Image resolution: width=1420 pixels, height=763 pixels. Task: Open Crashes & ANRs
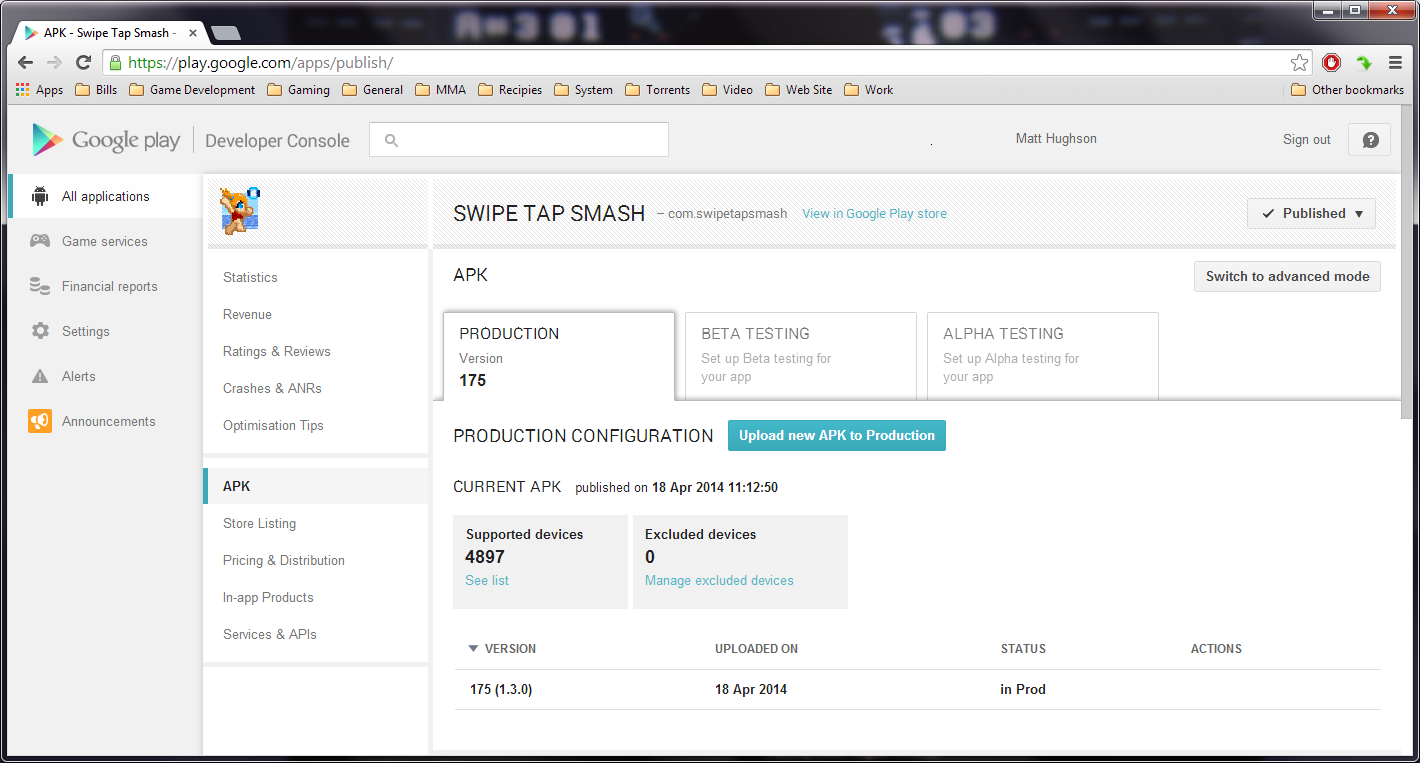click(272, 388)
